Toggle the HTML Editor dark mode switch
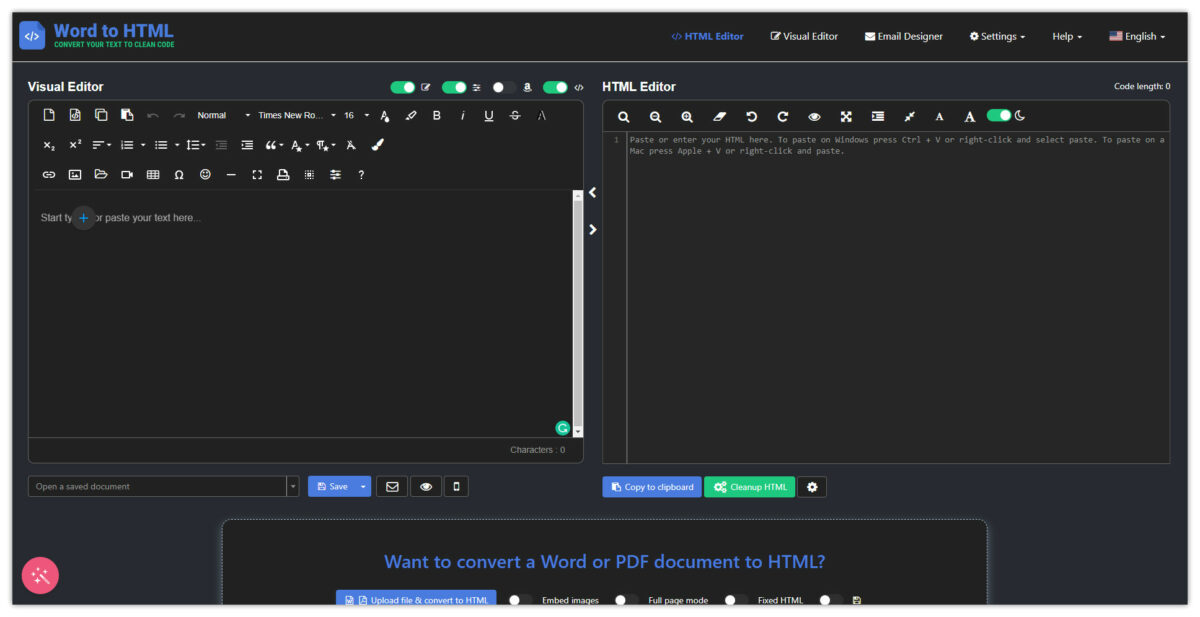The width and height of the screenshot is (1200, 617). pos(999,116)
